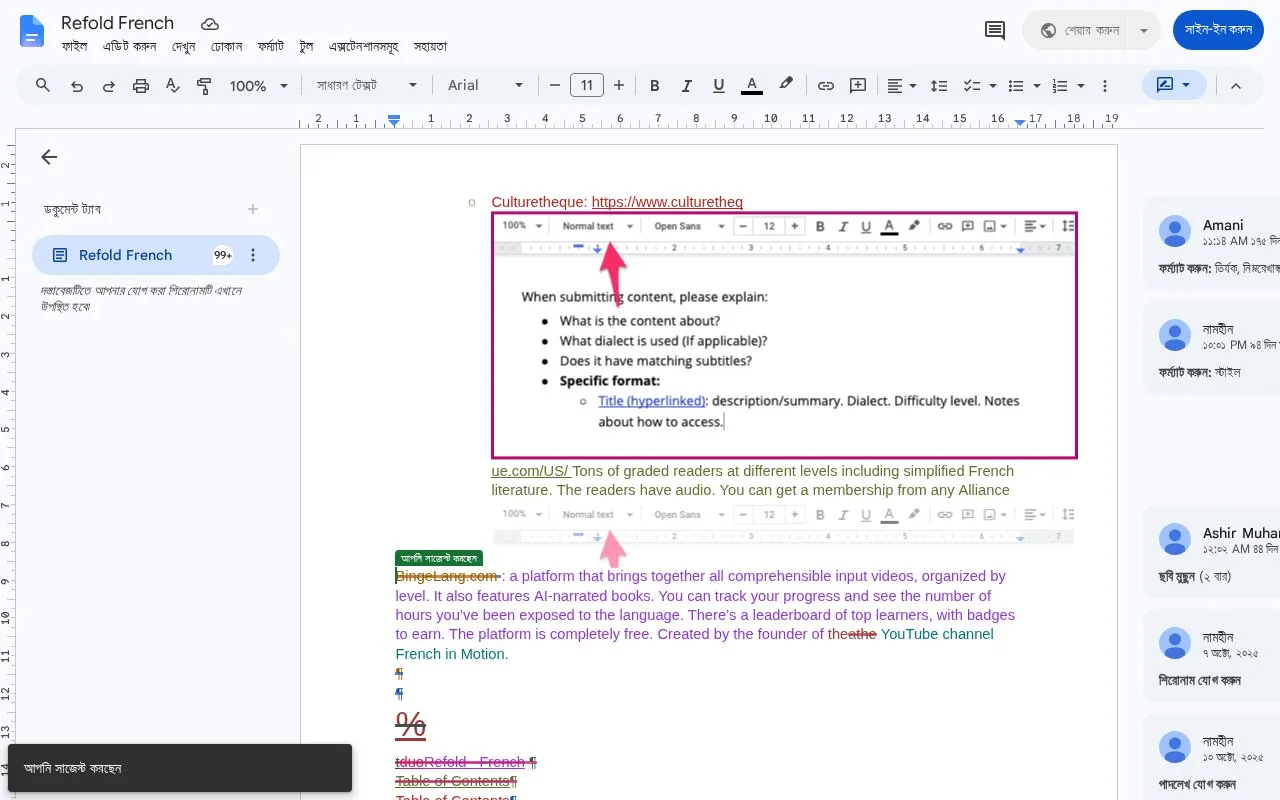Open the text color picker
The width and height of the screenshot is (1280, 800).
752,86
